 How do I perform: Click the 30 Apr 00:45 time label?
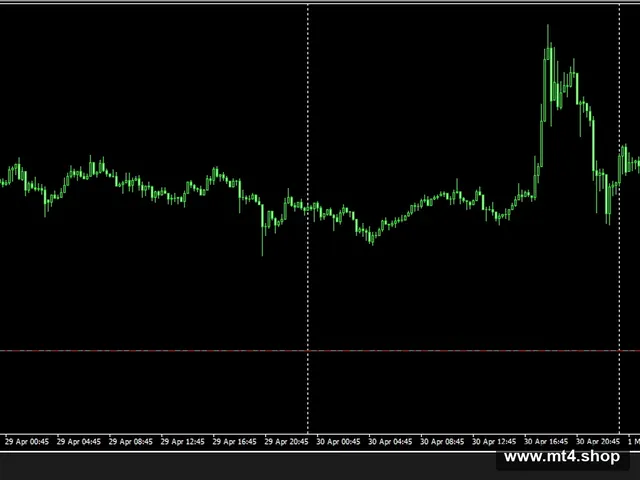coord(338,442)
